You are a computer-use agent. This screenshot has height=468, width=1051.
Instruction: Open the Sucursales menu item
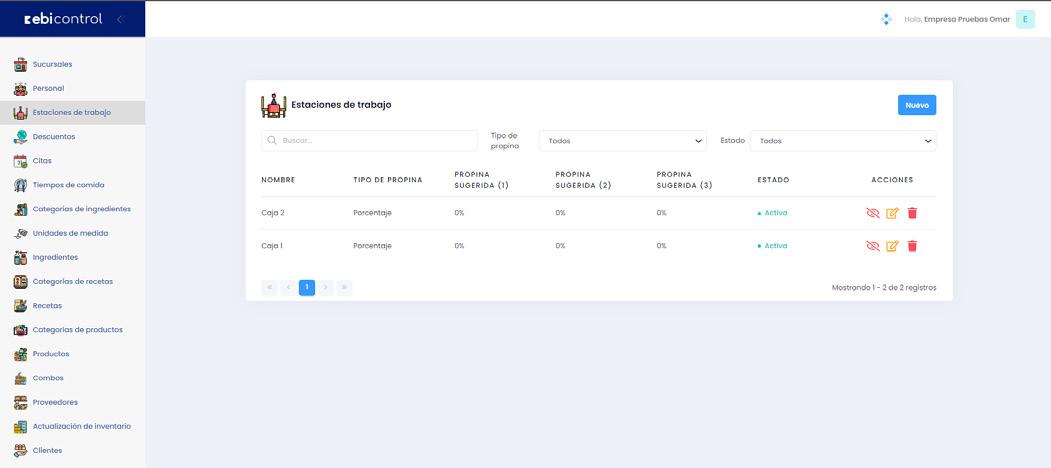pos(52,65)
